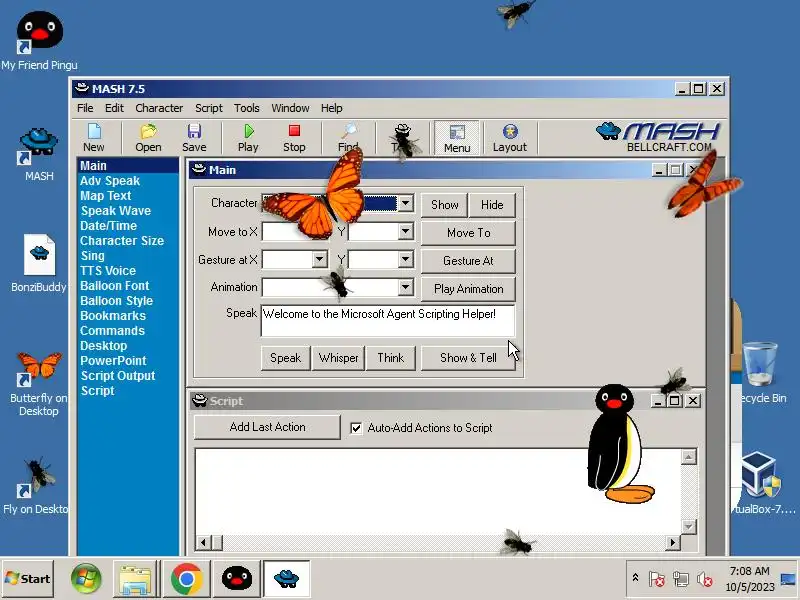Click the Play Animation button
Screen dimensions: 800x600
click(468, 289)
